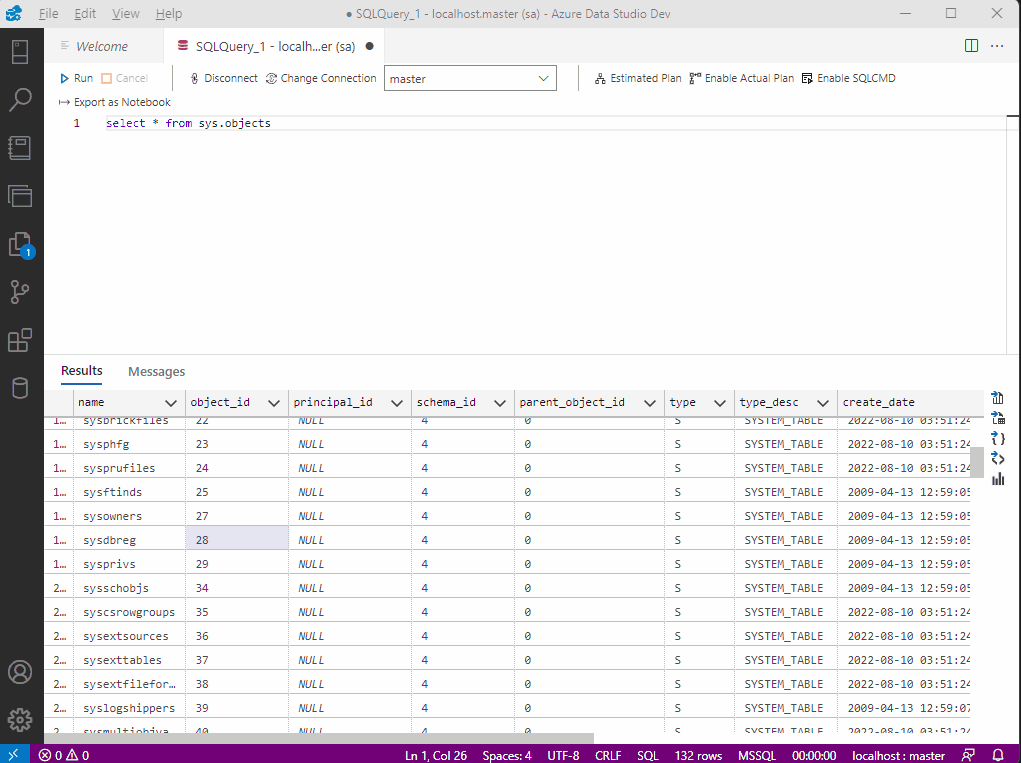Open the Connections view in the activity bar
The image size is (1021, 763).
pyautogui.click(x=21, y=51)
